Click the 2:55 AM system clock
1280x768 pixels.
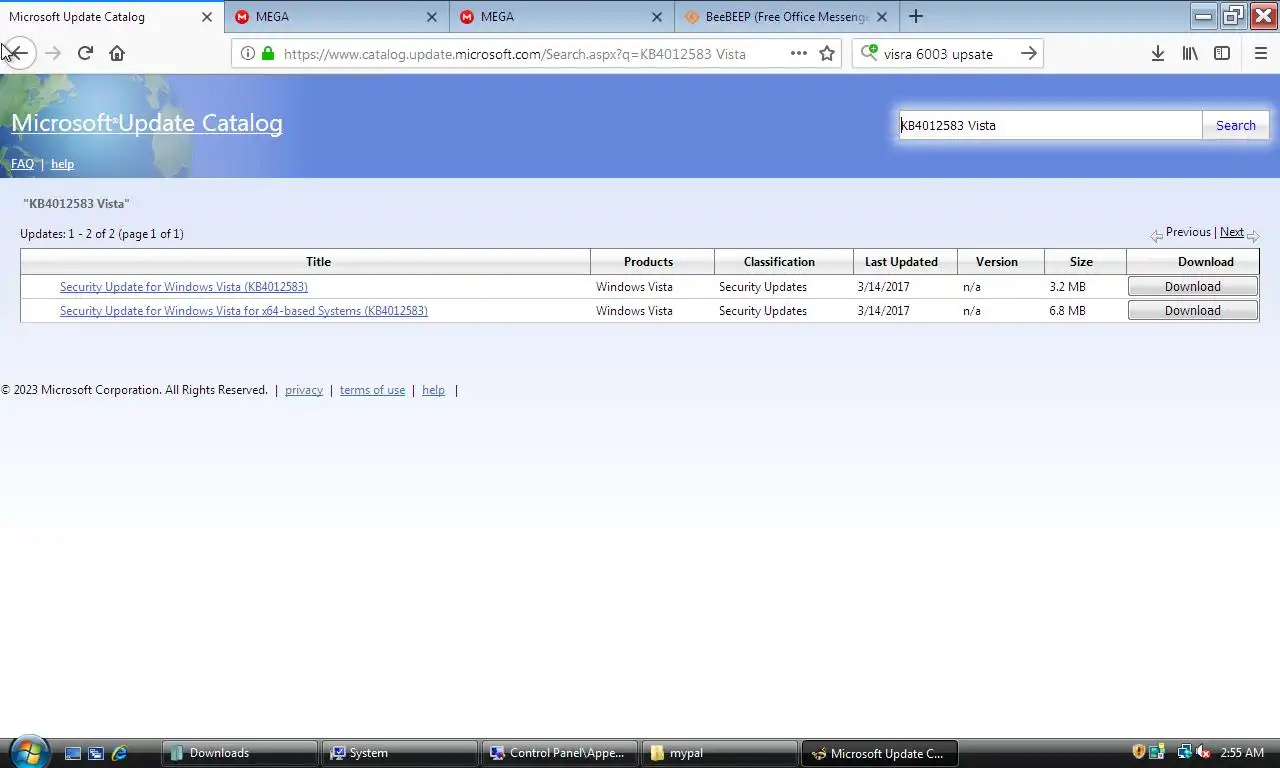coord(1243,753)
